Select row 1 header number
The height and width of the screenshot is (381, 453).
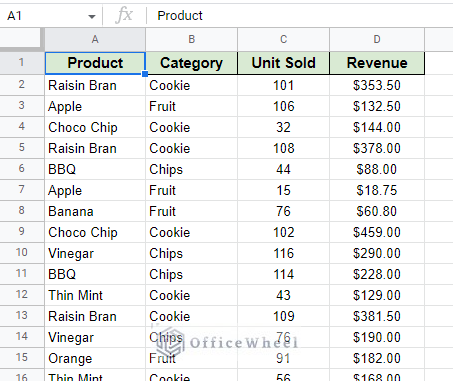tap(22, 62)
